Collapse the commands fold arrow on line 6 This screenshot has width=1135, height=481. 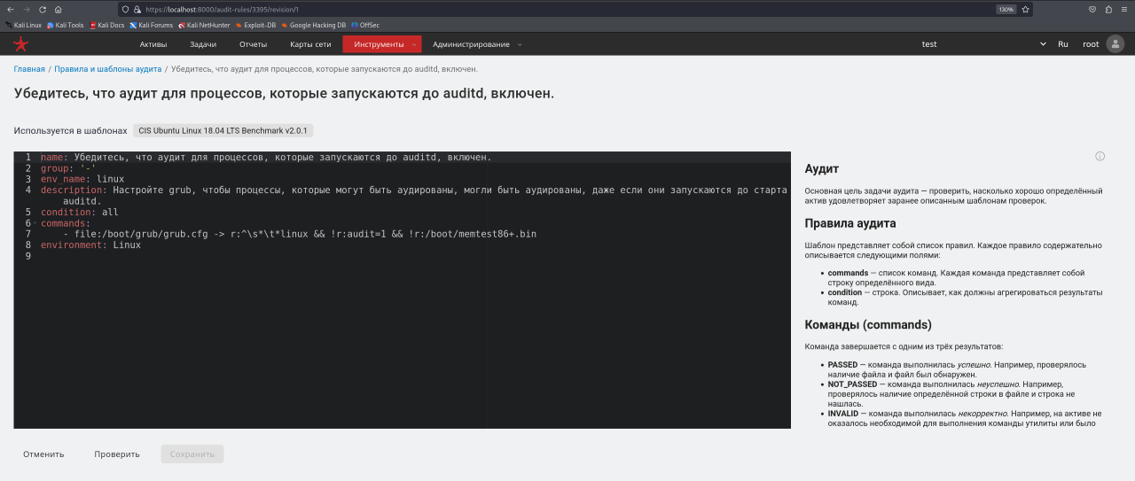[35, 224]
